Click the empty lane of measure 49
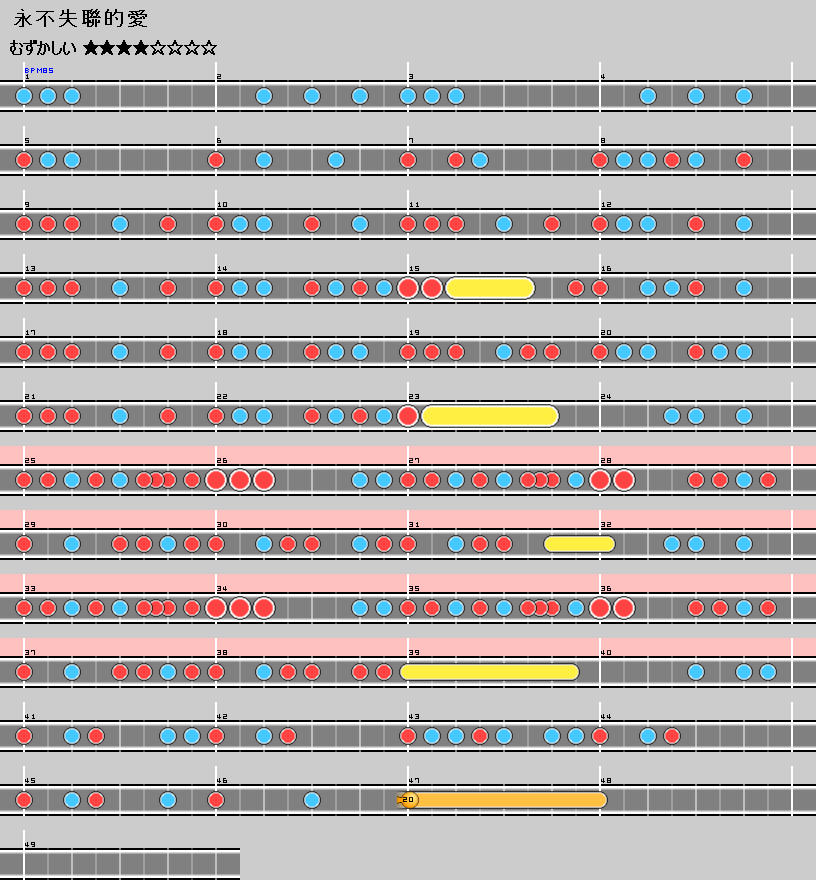This screenshot has width=816, height=880. click(130, 864)
